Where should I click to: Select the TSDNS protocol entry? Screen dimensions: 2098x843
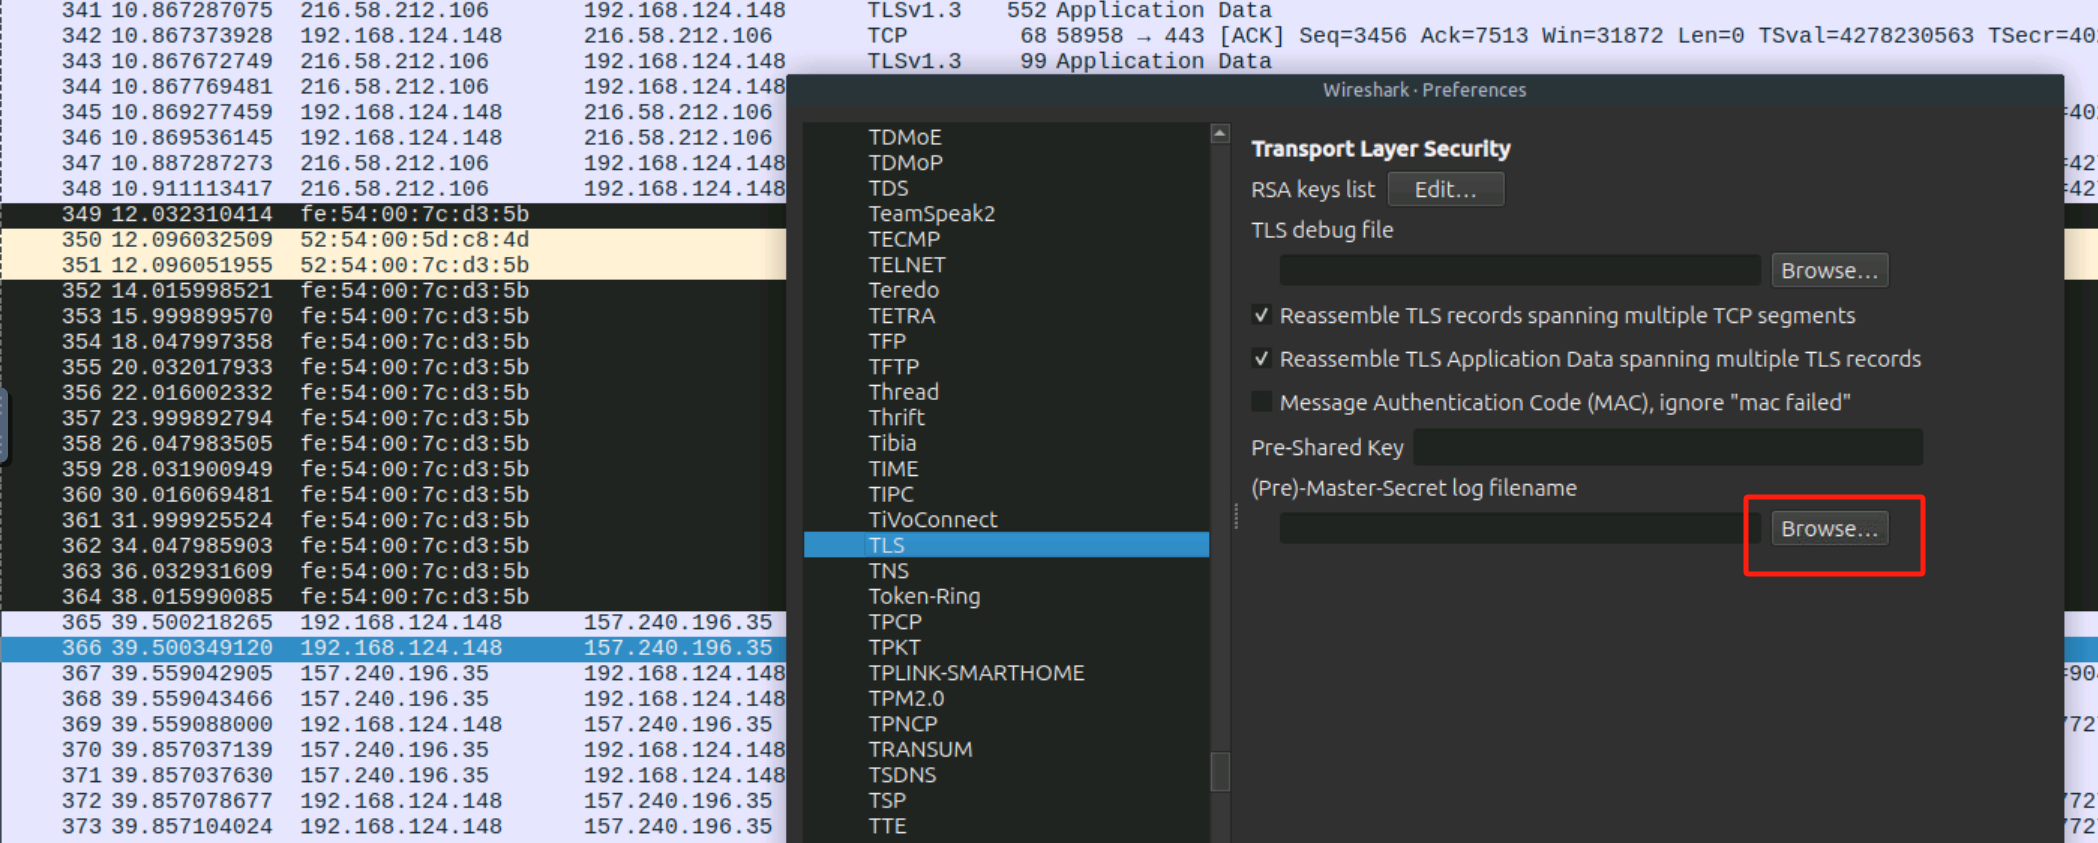1006,774
